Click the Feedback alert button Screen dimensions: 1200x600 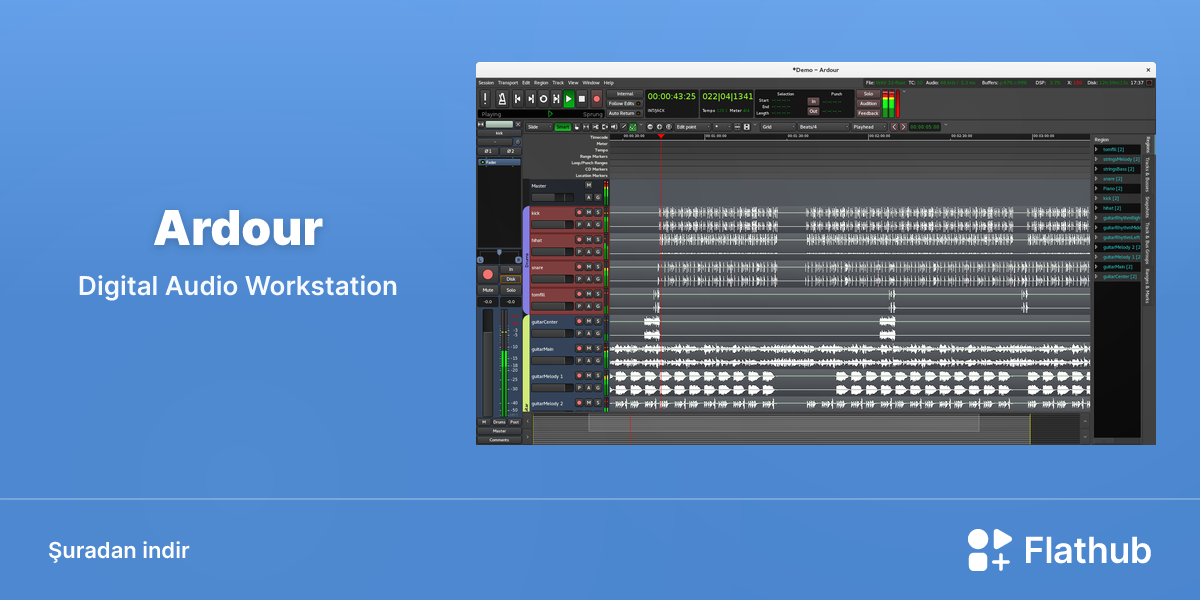(868, 113)
